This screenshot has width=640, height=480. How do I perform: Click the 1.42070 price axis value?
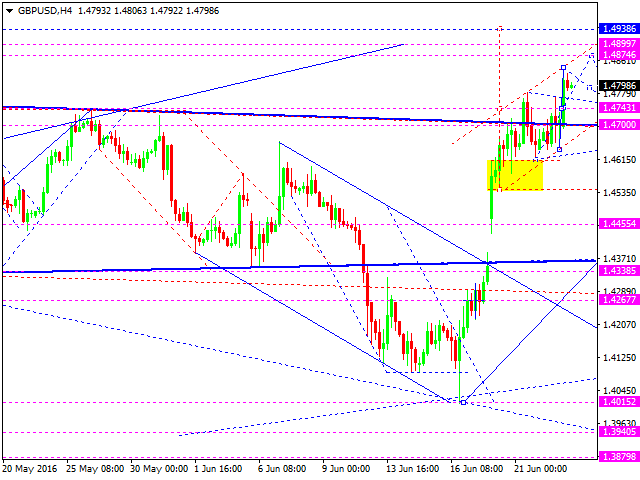click(x=619, y=324)
